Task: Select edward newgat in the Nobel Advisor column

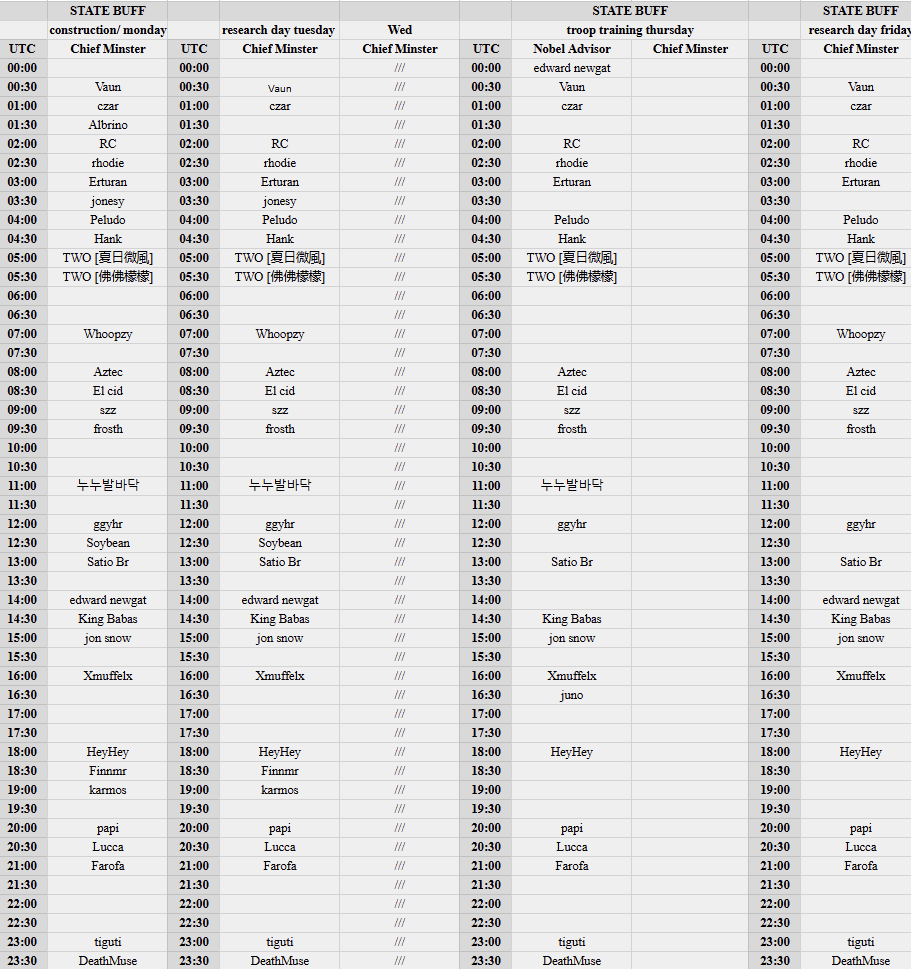Action: pyautogui.click(x=572, y=68)
